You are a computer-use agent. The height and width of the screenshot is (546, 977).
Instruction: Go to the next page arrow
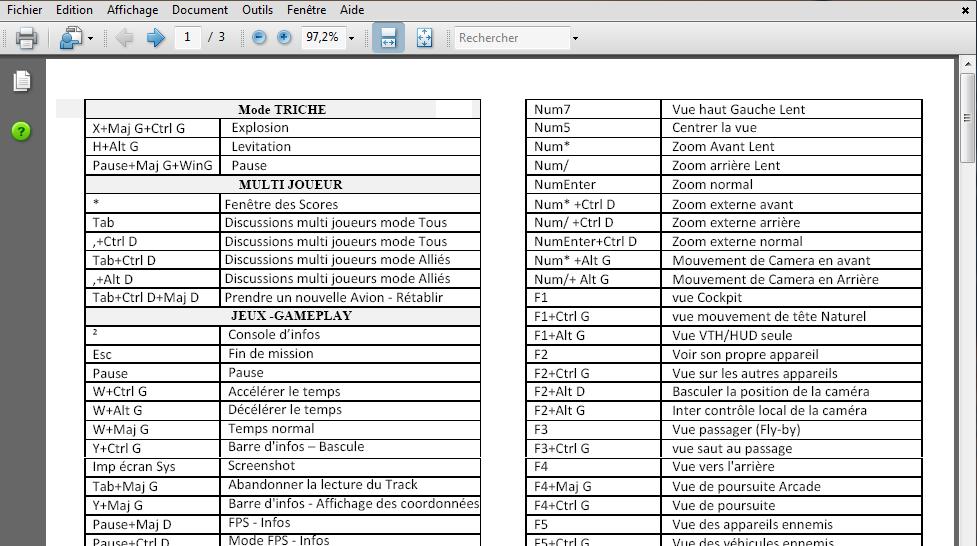(x=155, y=38)
